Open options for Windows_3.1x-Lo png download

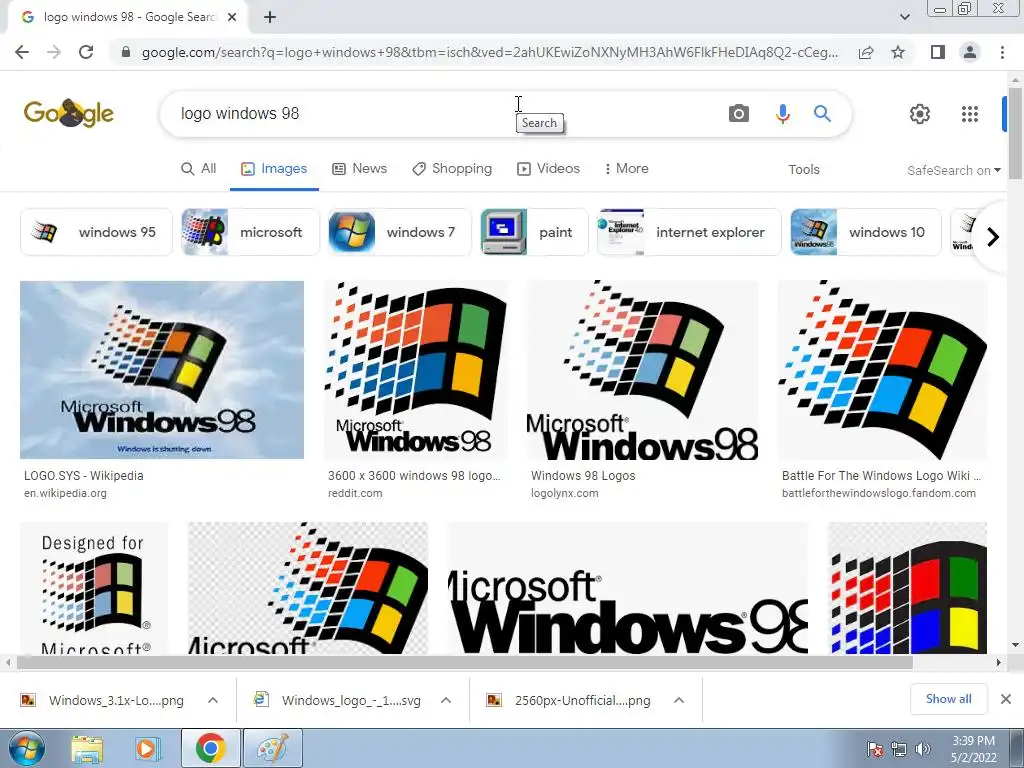point(213,700)
